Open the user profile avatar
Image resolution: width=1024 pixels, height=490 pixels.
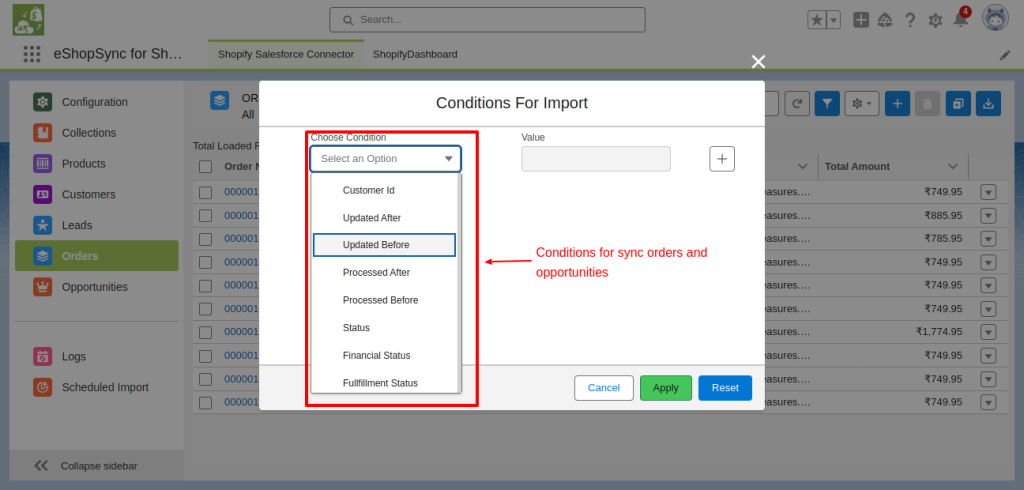pos(995,19)
